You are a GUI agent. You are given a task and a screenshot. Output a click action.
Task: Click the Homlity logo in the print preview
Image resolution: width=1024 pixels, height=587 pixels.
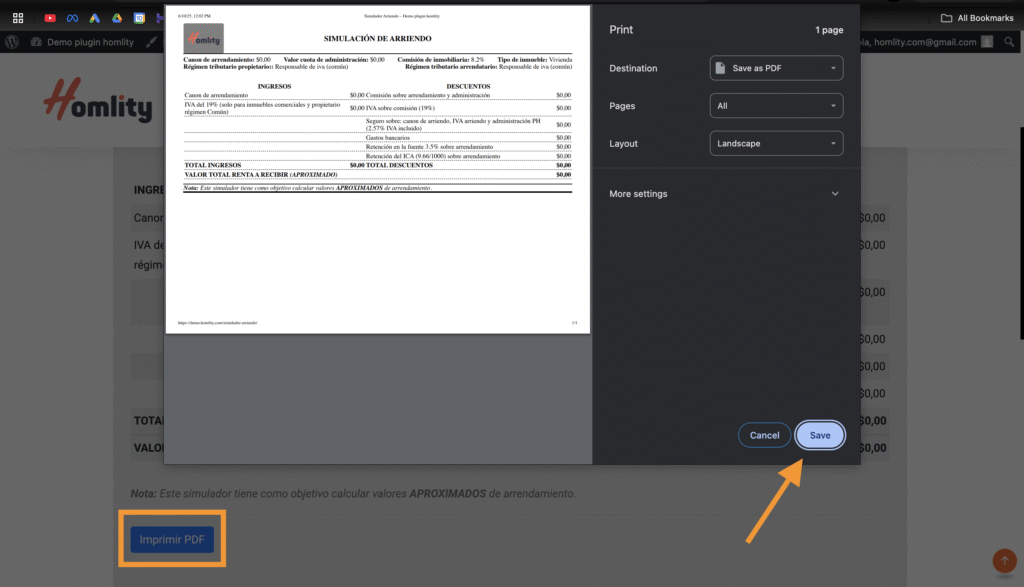(x=203, y=39)
